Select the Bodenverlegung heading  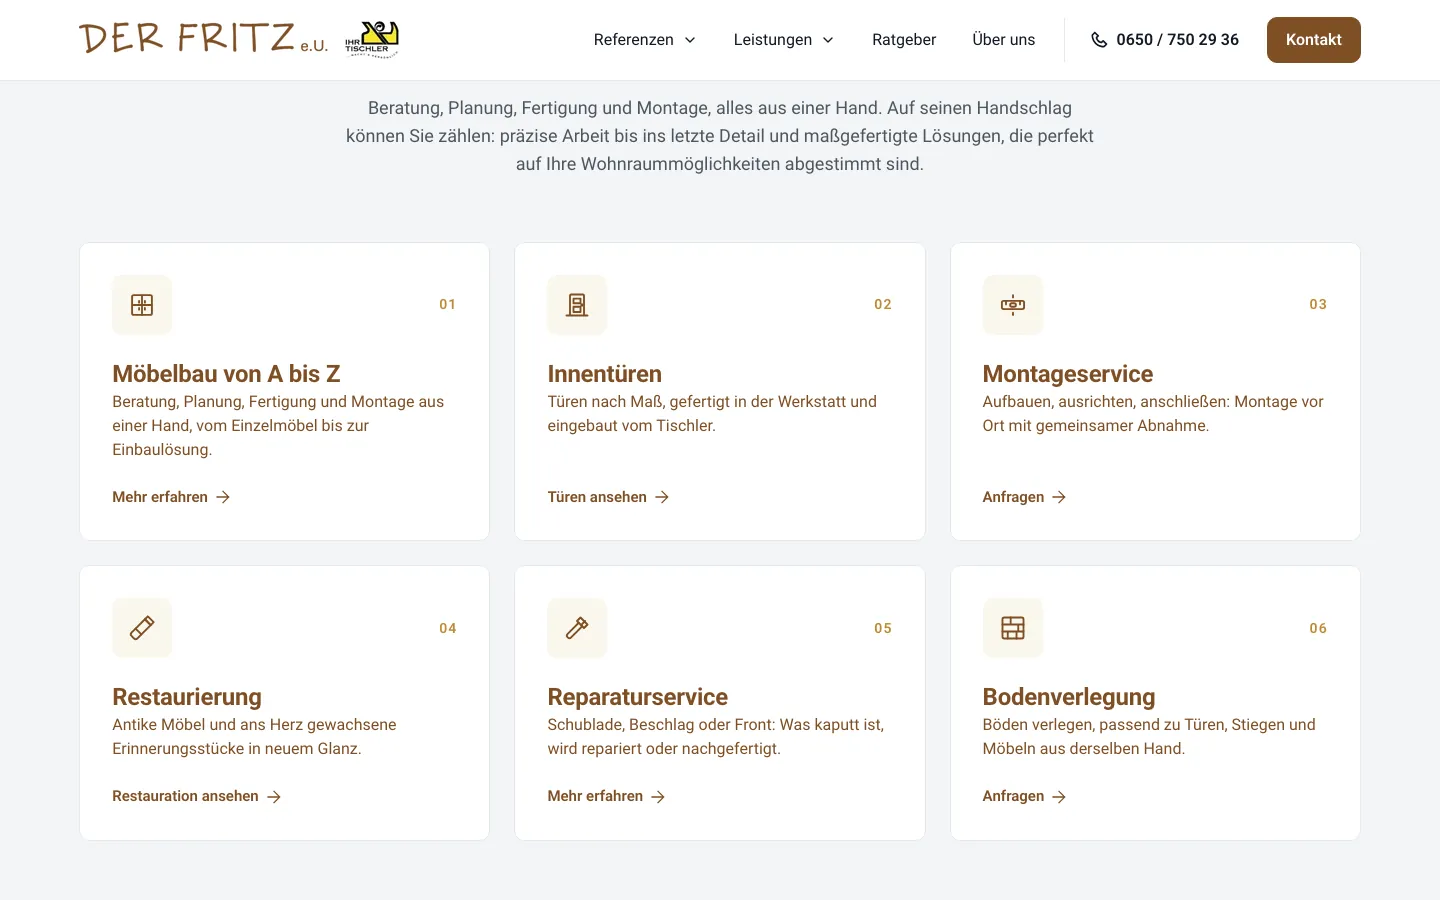(1068, 697)
